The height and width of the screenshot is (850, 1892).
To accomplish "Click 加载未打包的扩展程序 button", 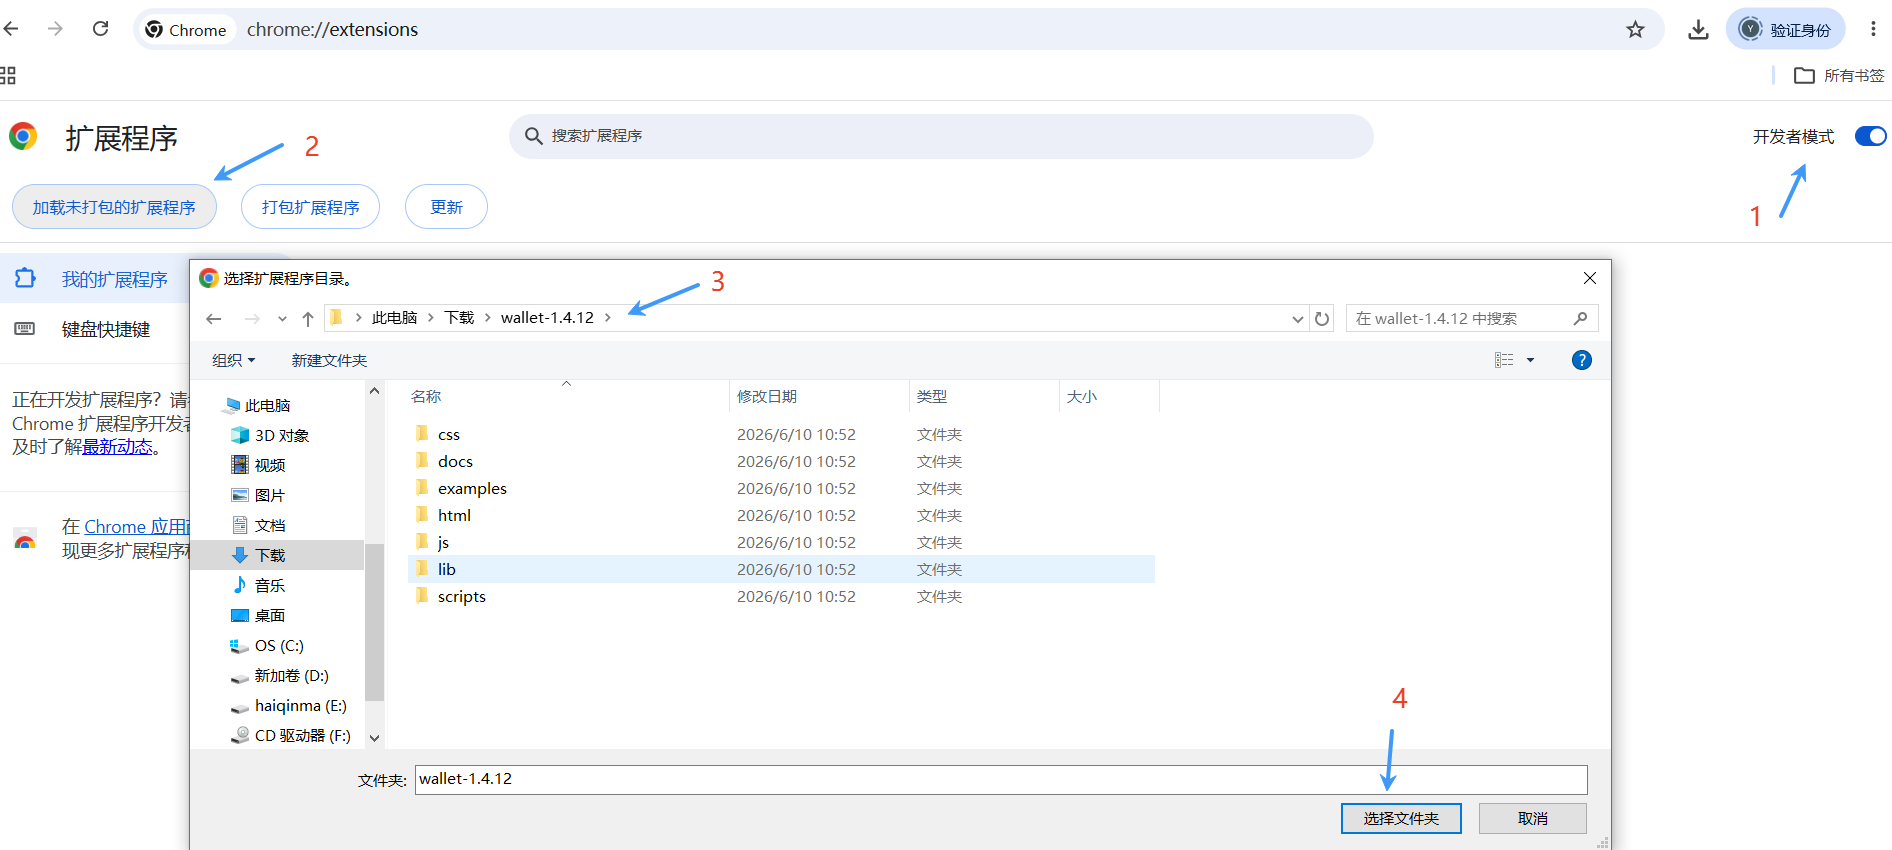I will pos(114,207).
